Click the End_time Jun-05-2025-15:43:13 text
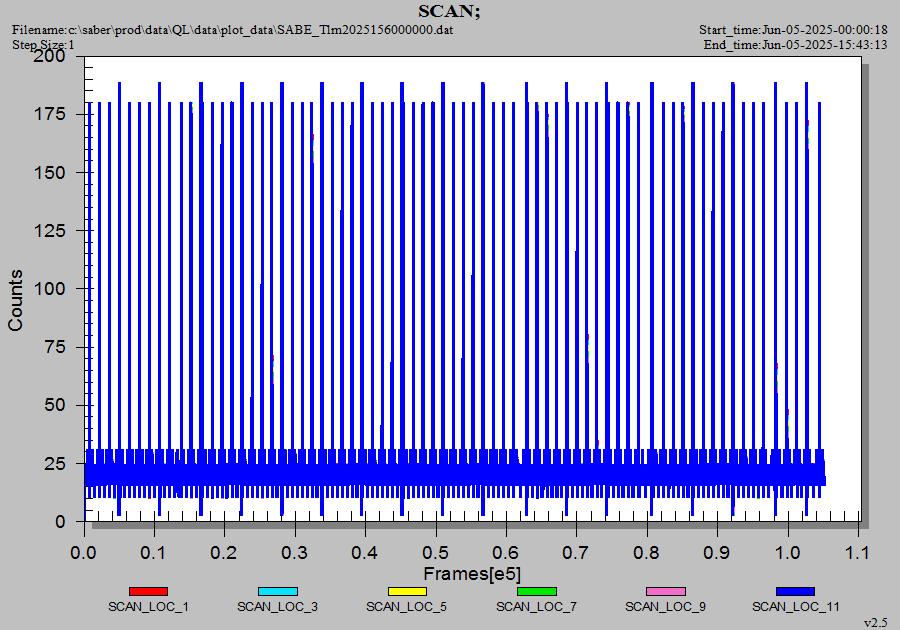 (796, 44)
